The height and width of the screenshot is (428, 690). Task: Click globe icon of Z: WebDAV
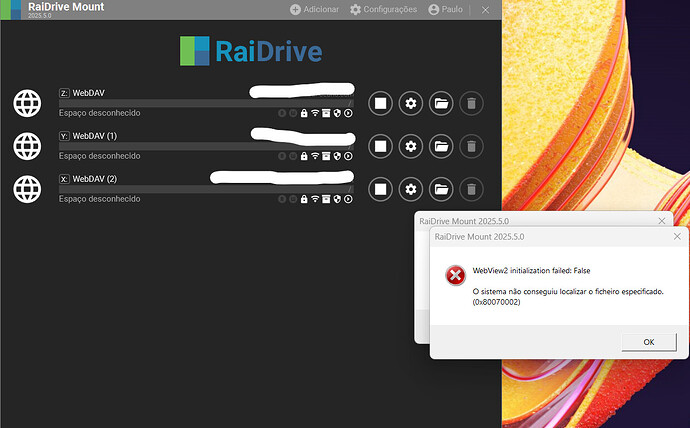(27, 103)
